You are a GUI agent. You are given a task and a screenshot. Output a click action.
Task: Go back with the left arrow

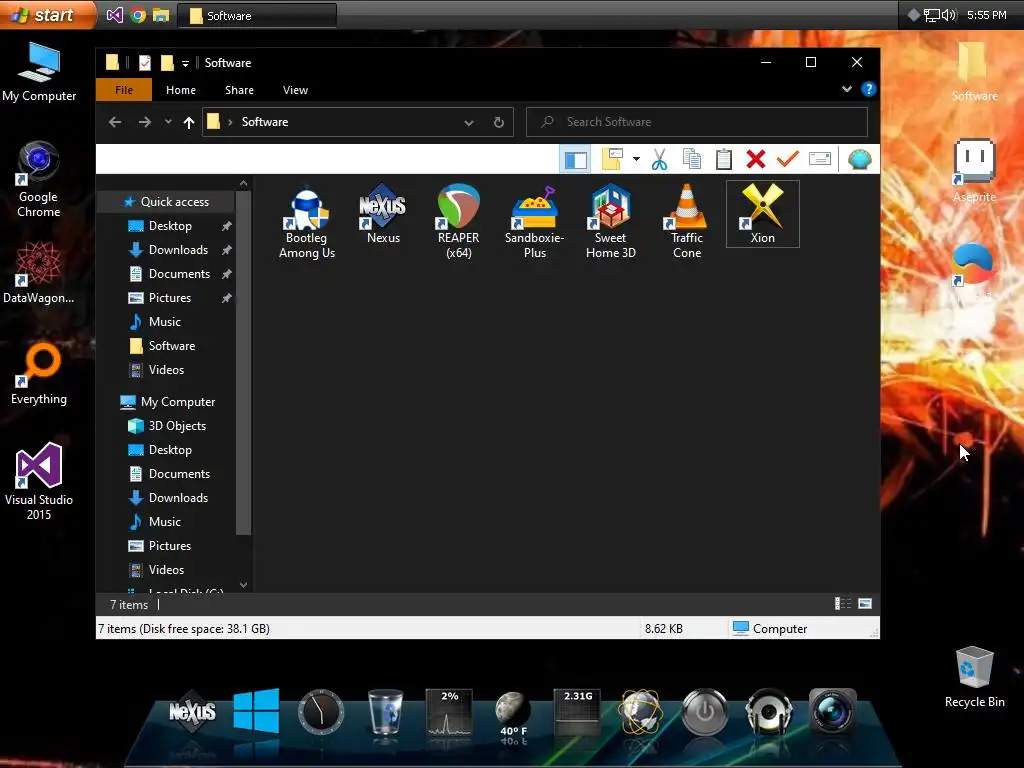115,122
